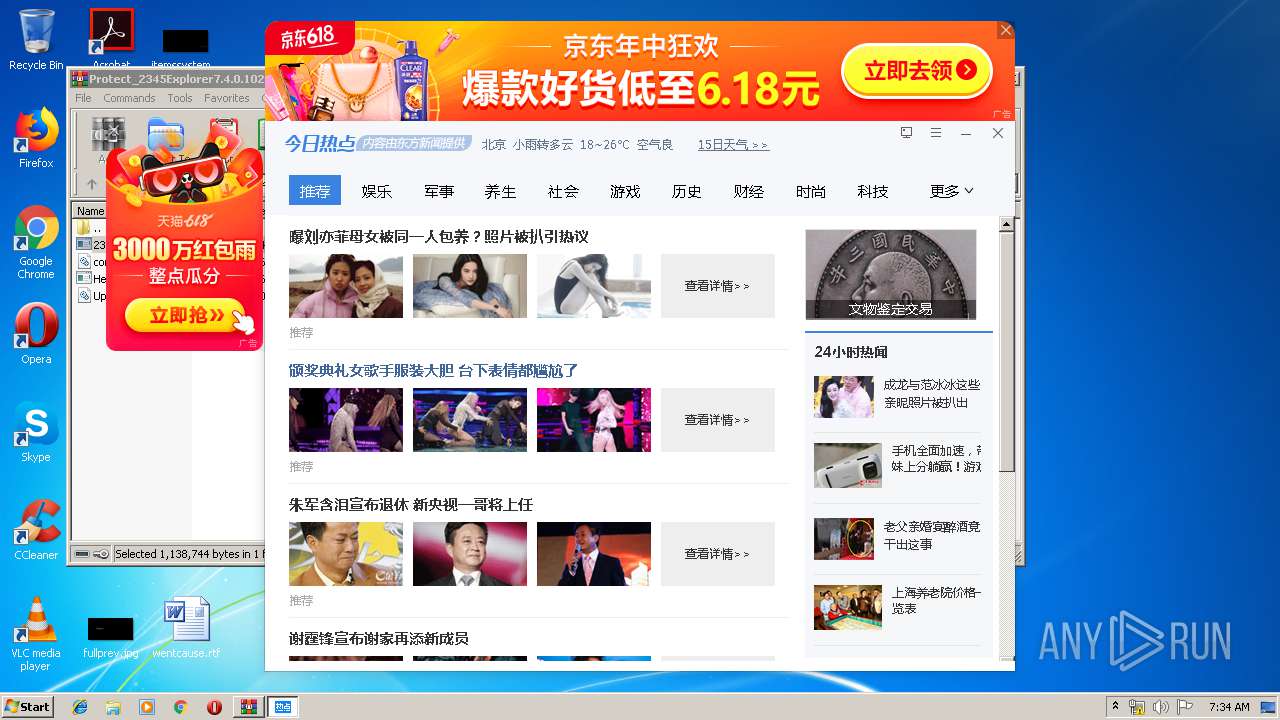The image size is (1280, 720).
Task: Open the news window menu icon
Action: (x=936, y=133)
